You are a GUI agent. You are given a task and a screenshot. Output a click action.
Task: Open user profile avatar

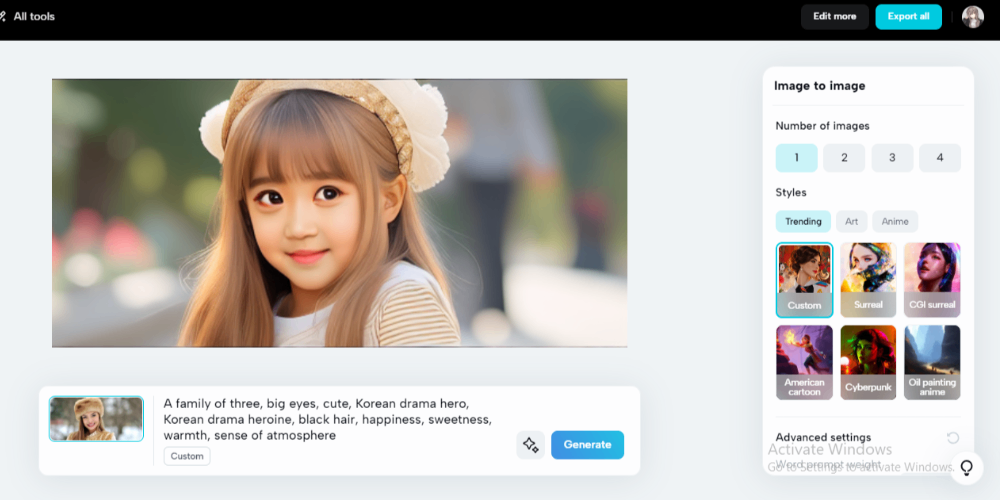pos(973,17)
